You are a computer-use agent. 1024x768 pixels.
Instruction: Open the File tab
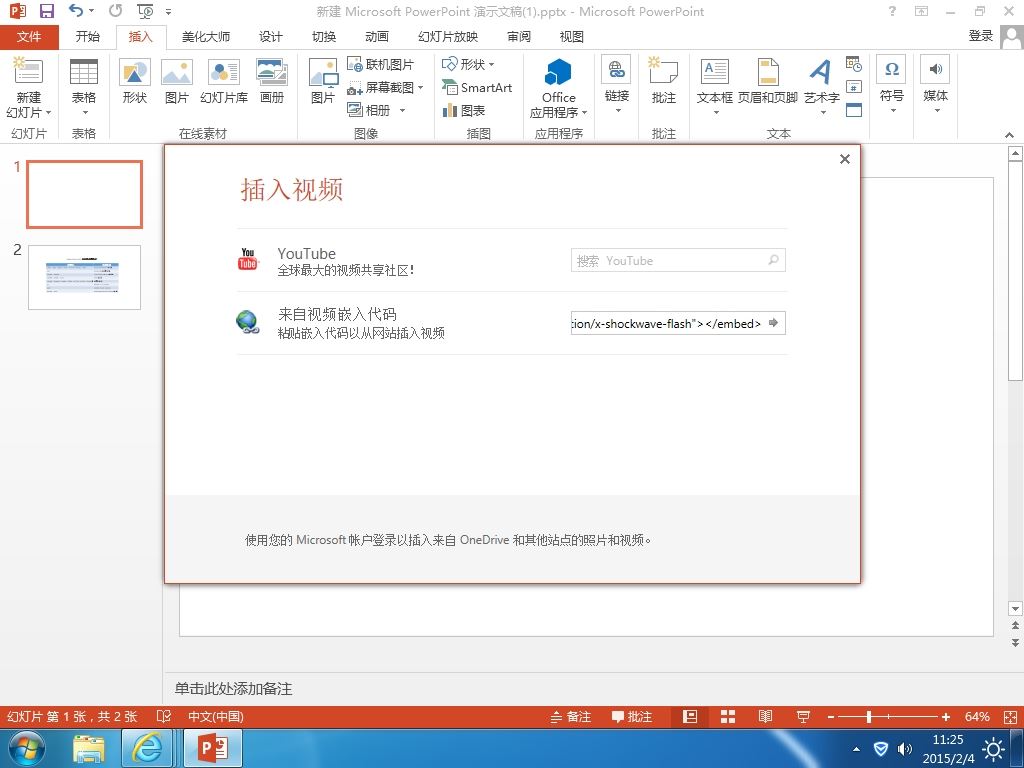(x=29, y=37)
